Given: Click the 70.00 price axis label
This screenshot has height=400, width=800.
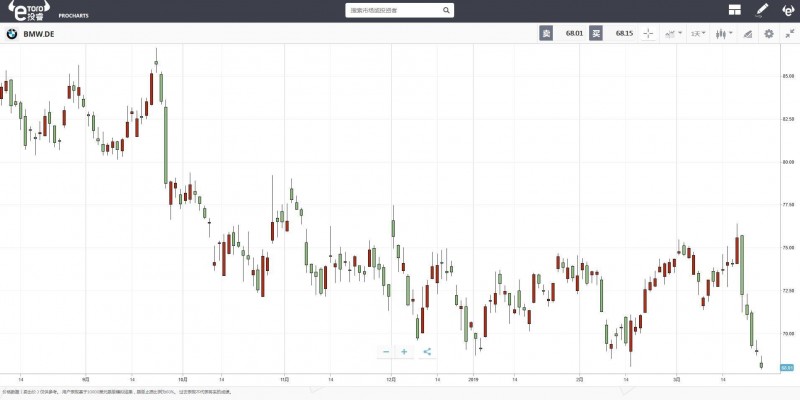Looking at the screenshot, I should coord(788,334).
